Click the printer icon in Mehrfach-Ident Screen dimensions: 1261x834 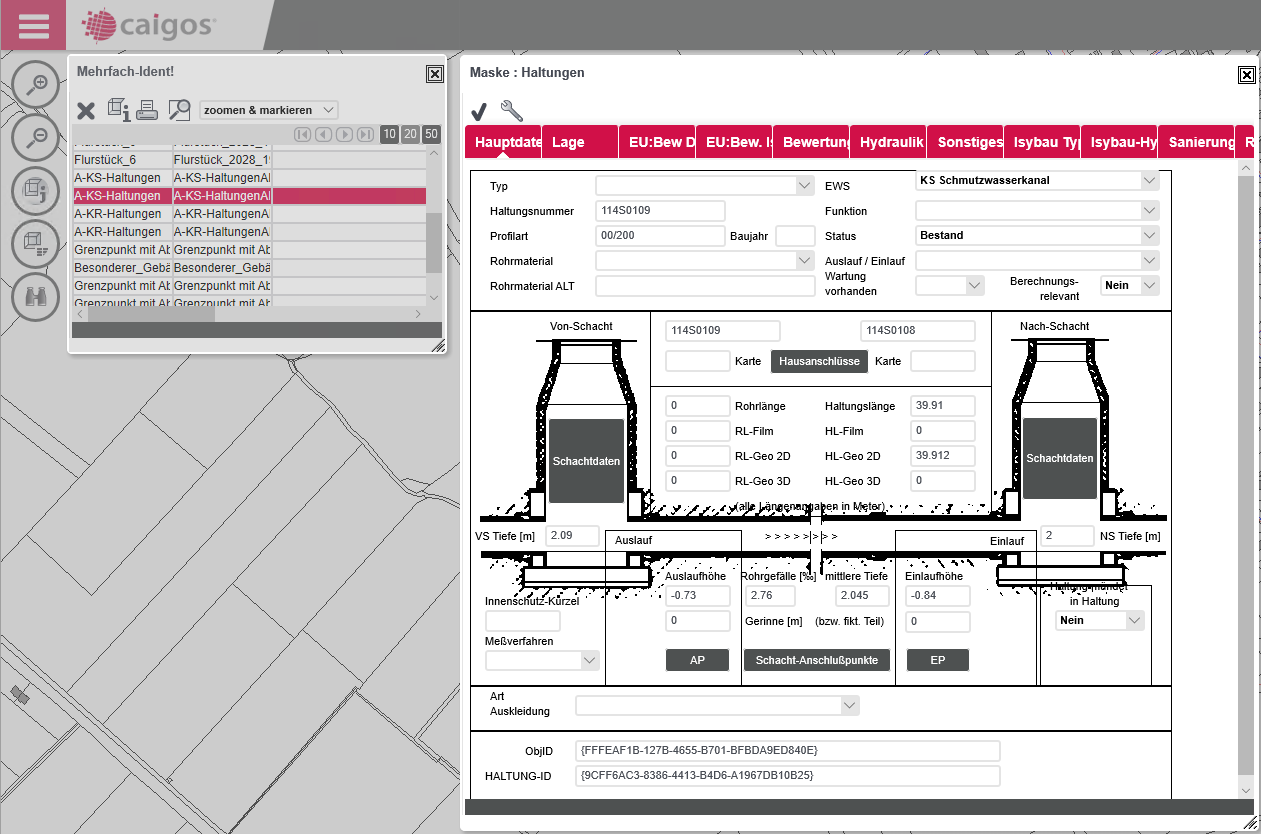(148, 110)
